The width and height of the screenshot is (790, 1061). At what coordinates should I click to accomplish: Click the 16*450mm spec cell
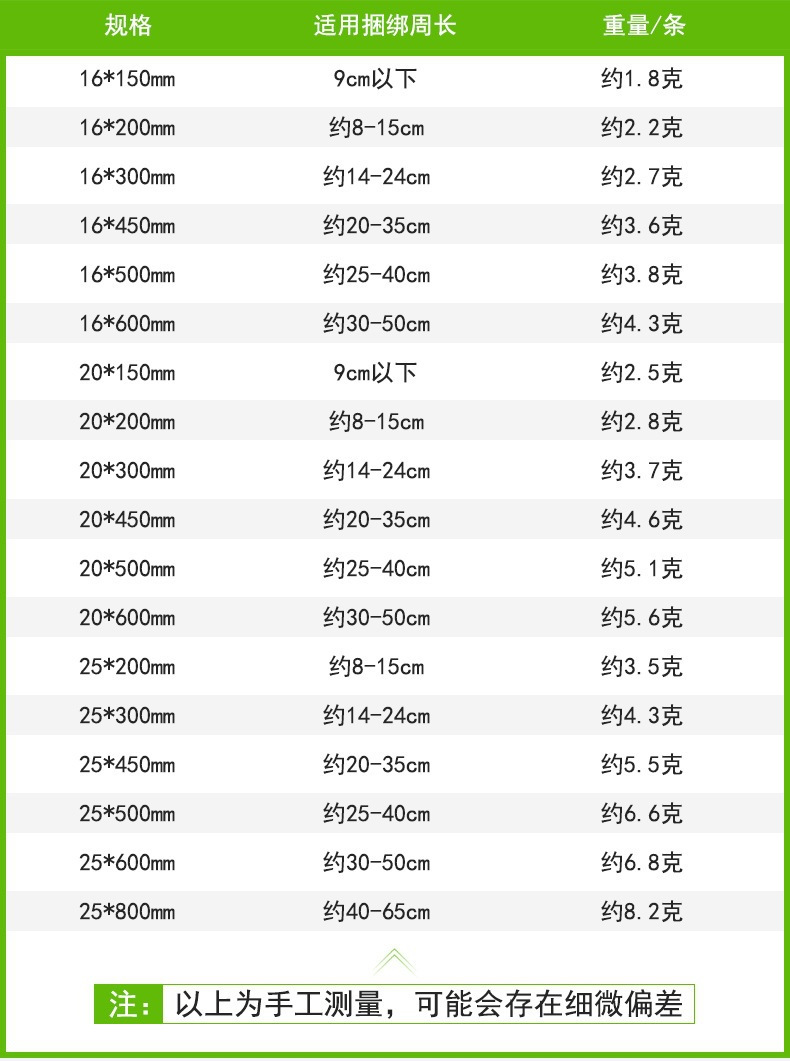[127, 226]
